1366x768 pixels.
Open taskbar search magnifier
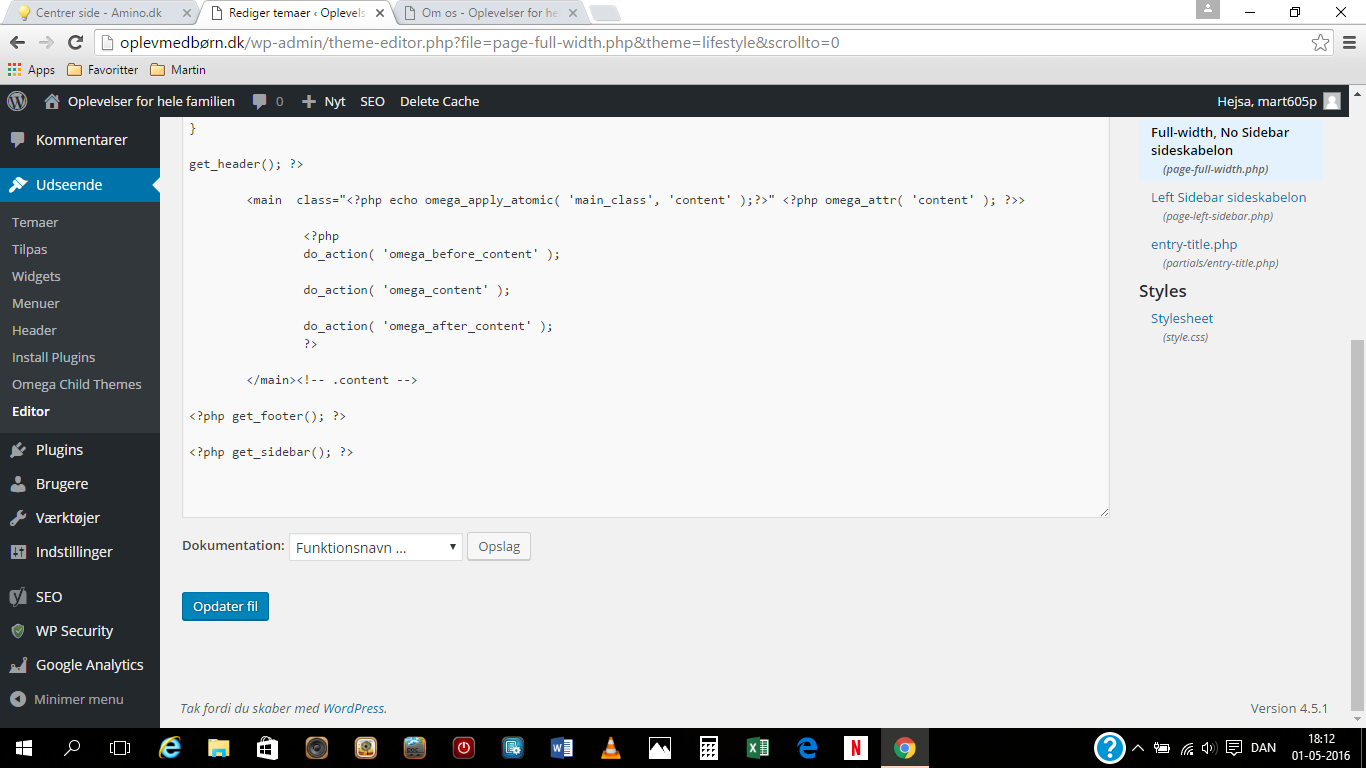pos(72,747)
